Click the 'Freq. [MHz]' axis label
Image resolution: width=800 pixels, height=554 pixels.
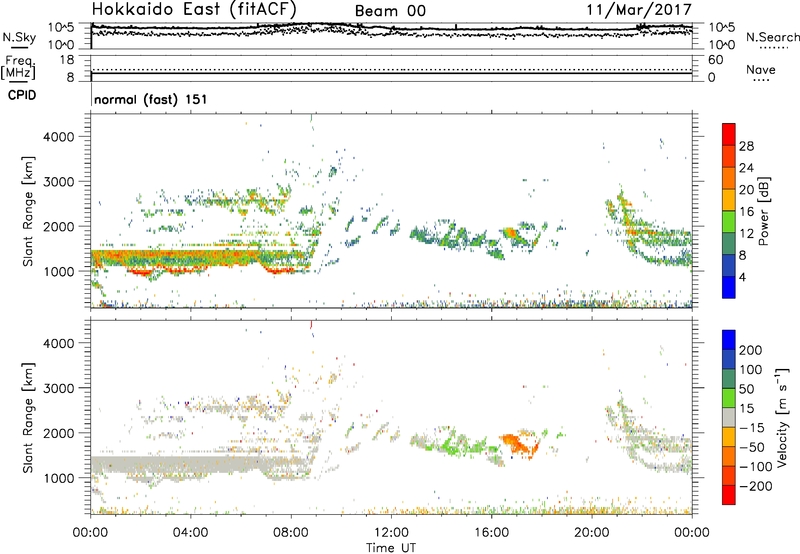click(x=18, y=67)
